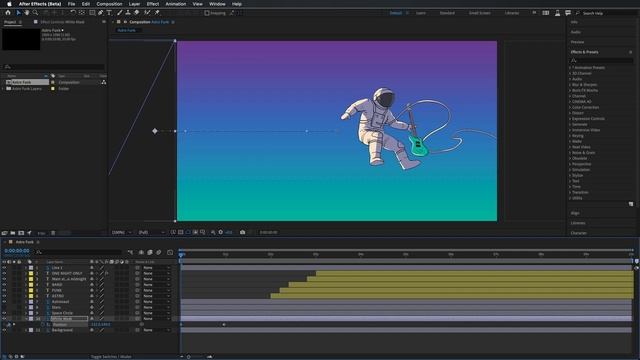Expand the Color Correction effects category
The image size is (640, 360).
[x=570, y=107]
